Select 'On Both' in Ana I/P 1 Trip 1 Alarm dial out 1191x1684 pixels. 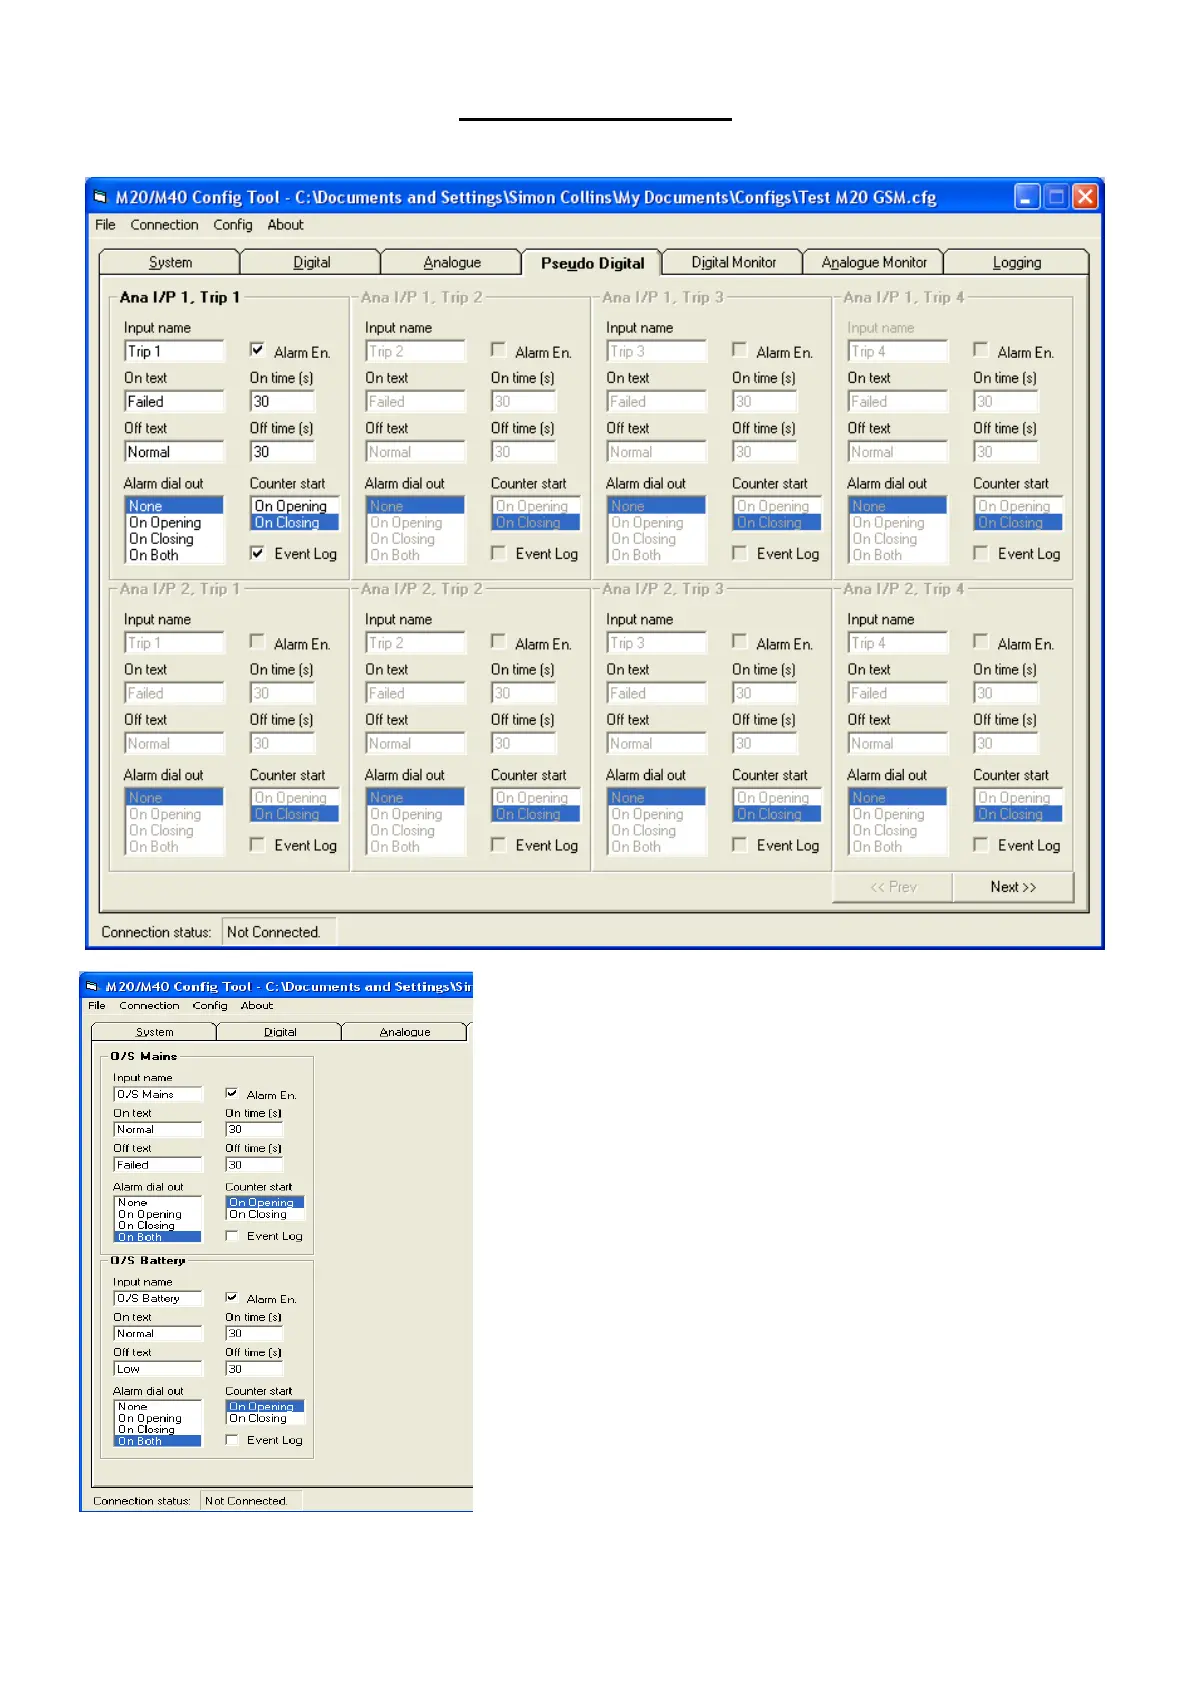[174, 554]
